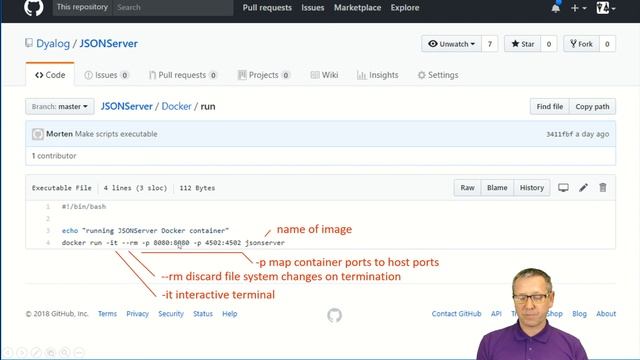Click the Copy path button
Image resolution: width=640 pixels, height=360 pixels.
coord(592,107)
